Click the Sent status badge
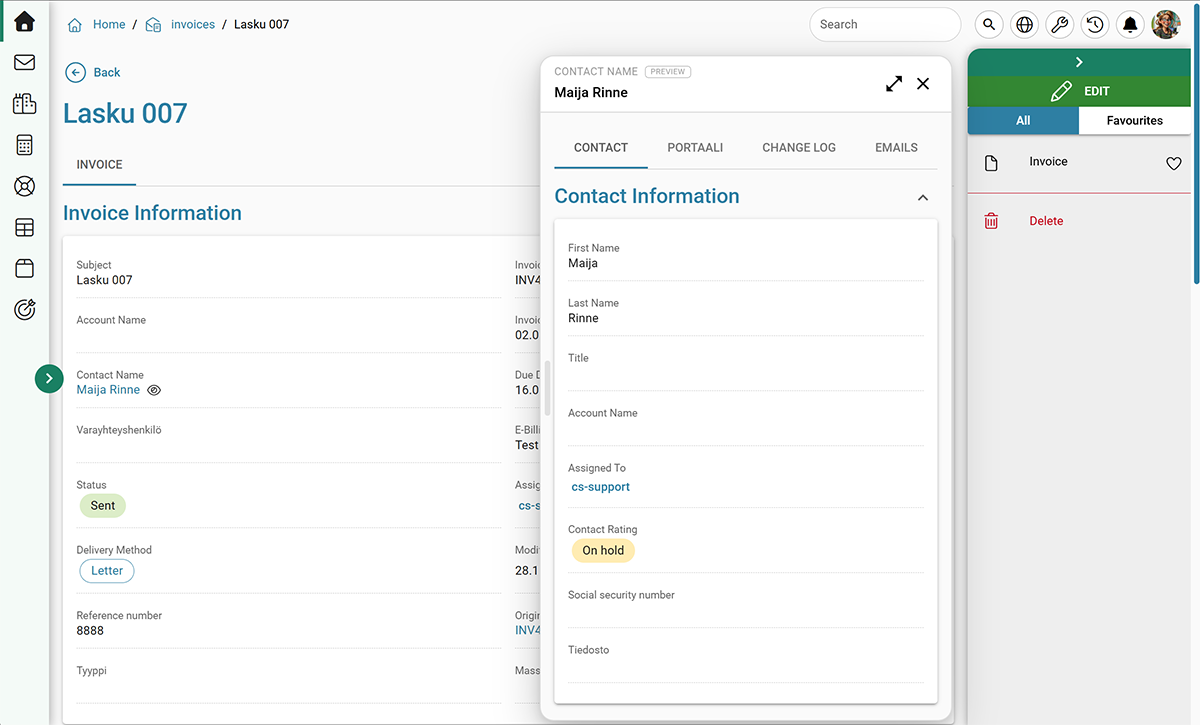The height and width of the screenshot is (725, 1200). pos(103,506)
